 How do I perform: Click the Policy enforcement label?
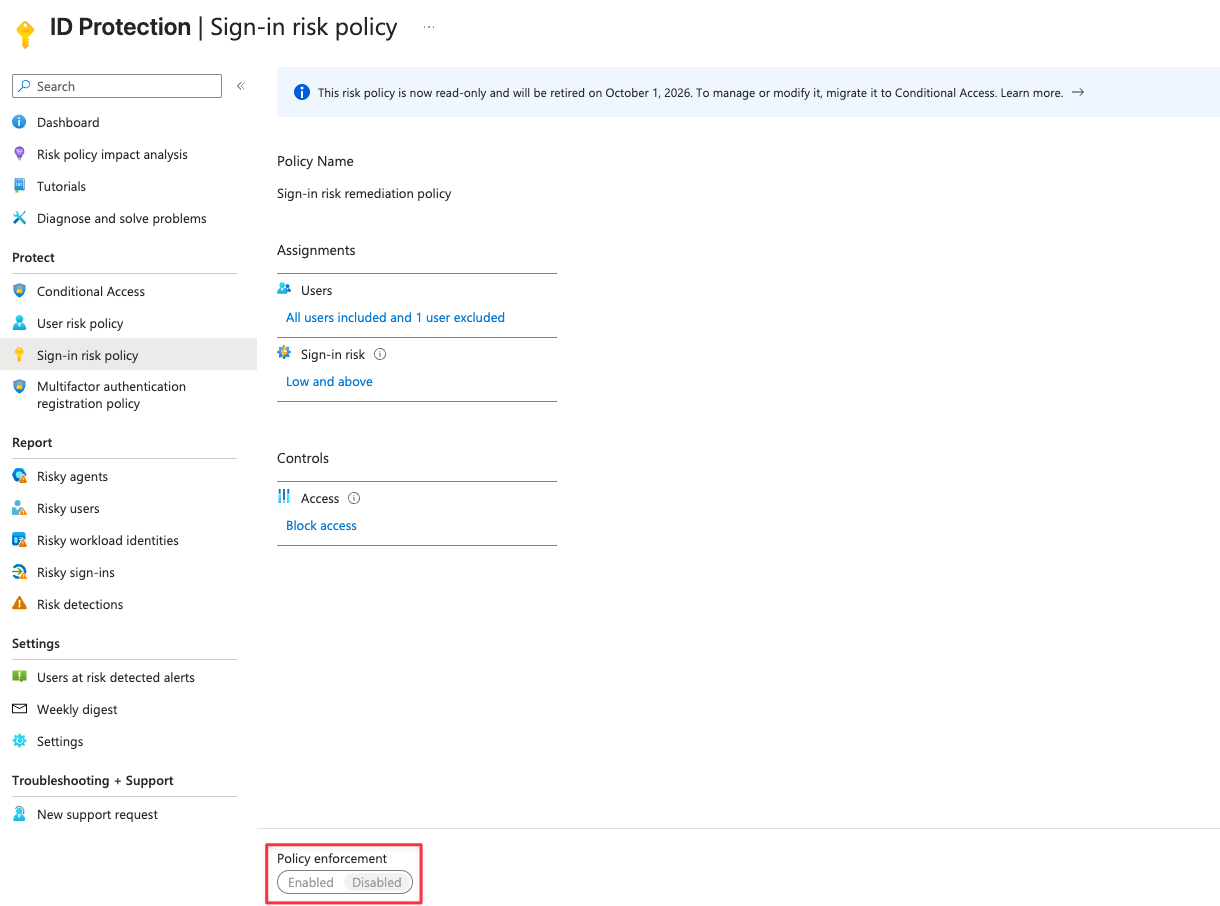tap(332, 858)
